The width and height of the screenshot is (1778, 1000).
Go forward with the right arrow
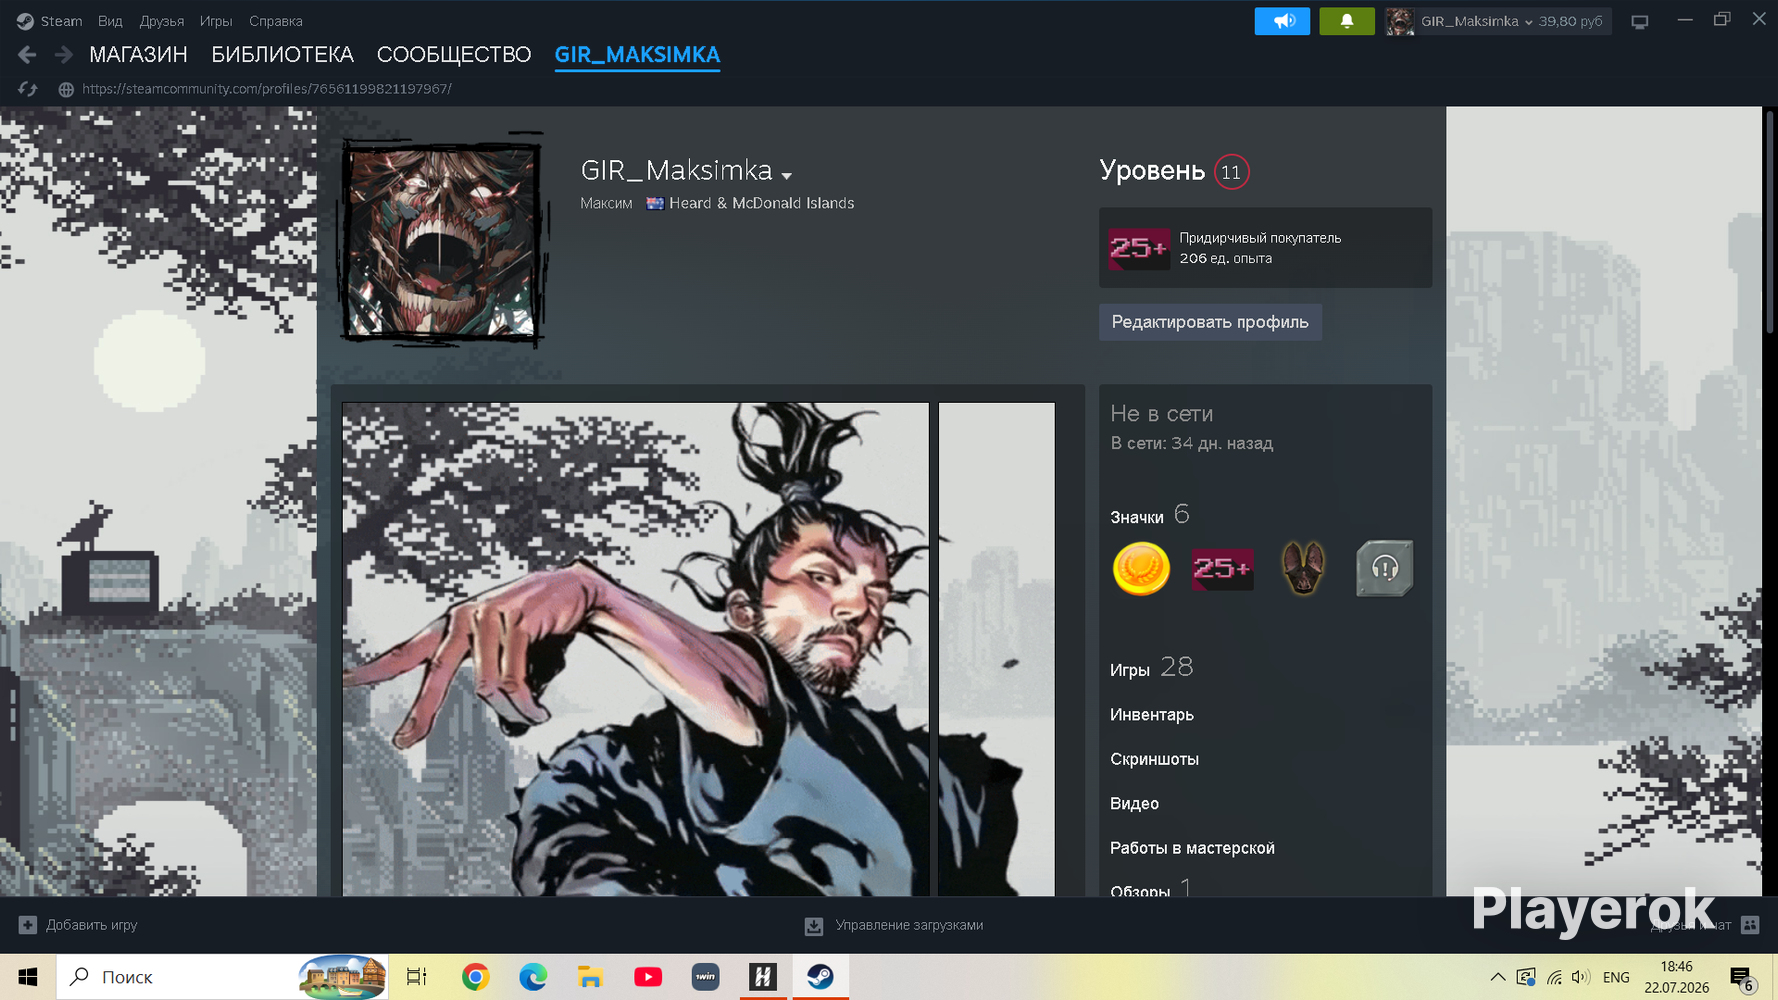click(63, 55)
